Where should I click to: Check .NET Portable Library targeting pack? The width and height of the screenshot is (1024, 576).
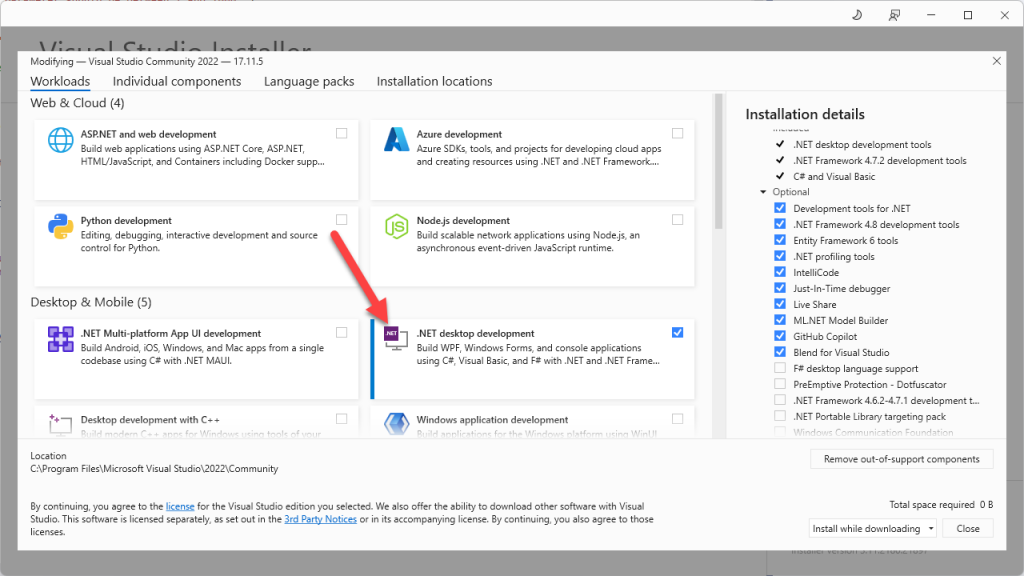780,416
